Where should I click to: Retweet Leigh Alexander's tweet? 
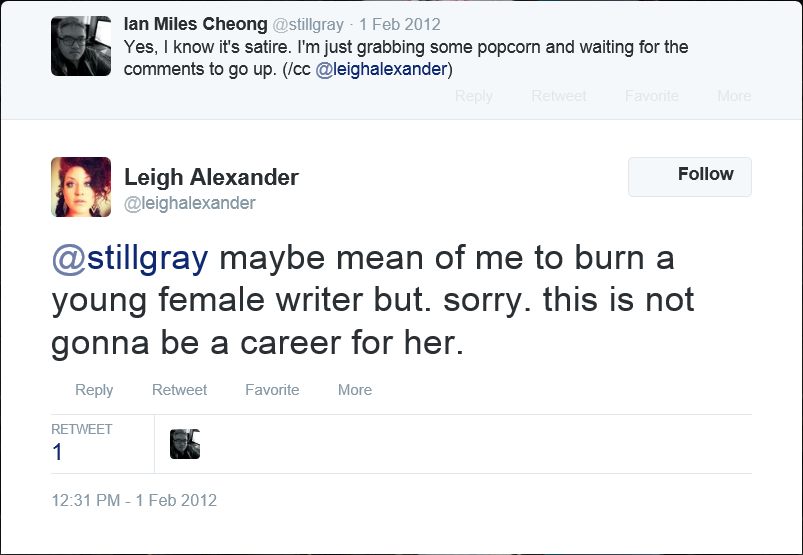coord(179,390)
